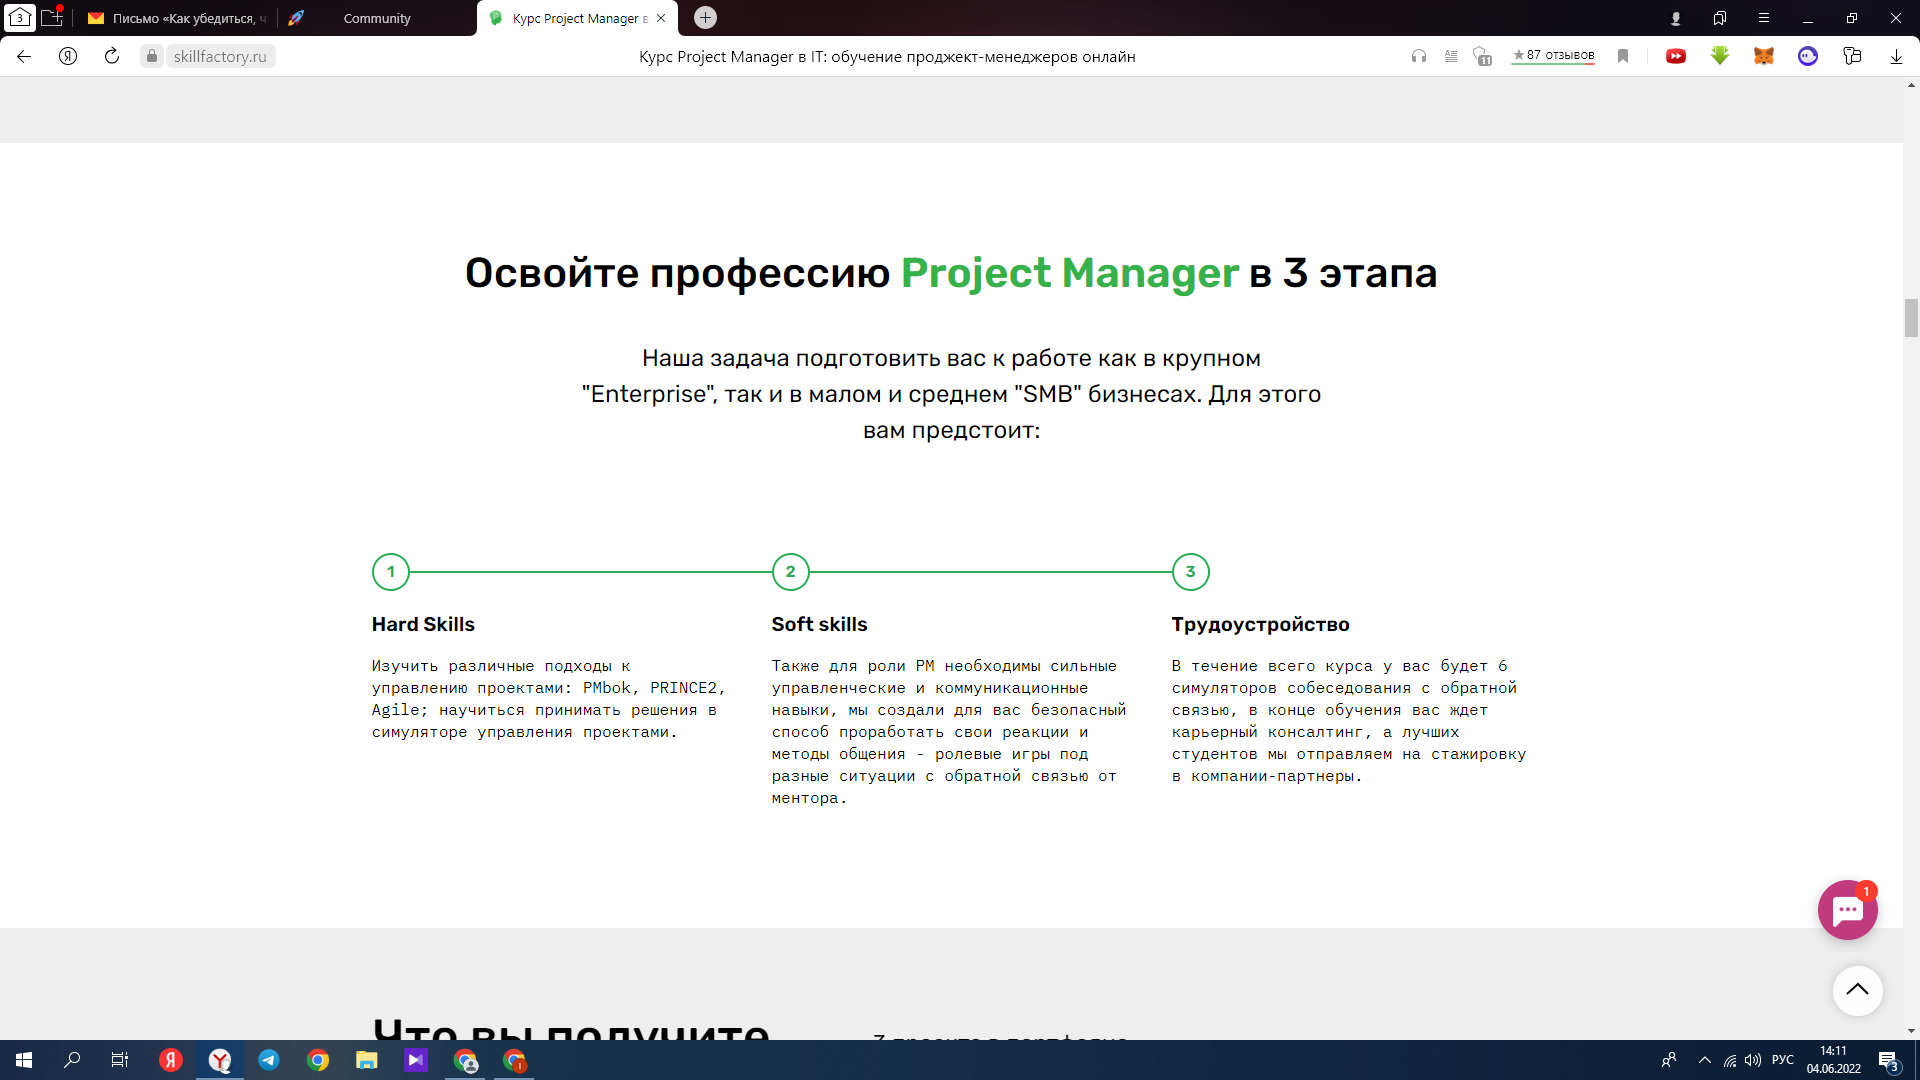The image size is (1920, 1080).
Task: Expand hidden system tray icons chevron
Action: point(1705,1060)
